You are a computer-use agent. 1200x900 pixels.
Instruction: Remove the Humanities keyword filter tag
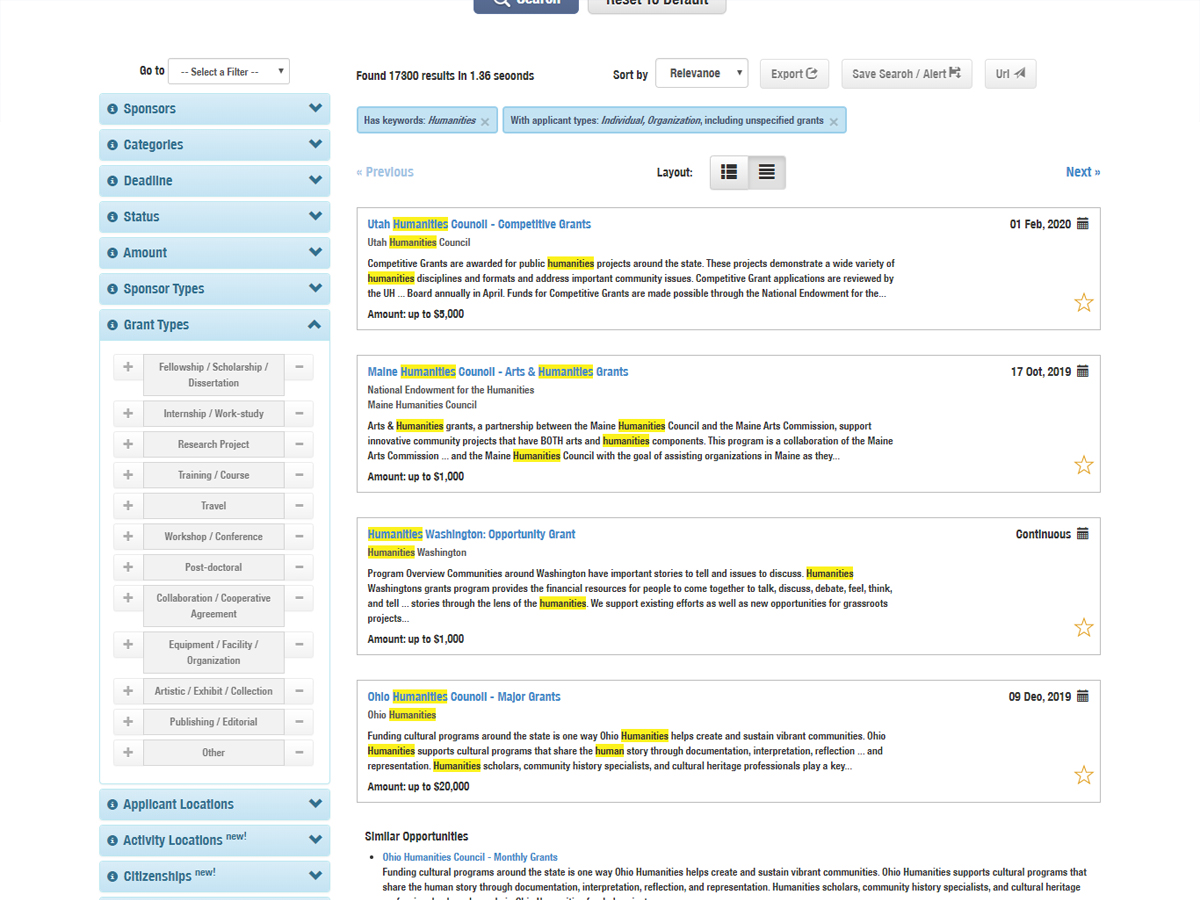tap(485, 121)
